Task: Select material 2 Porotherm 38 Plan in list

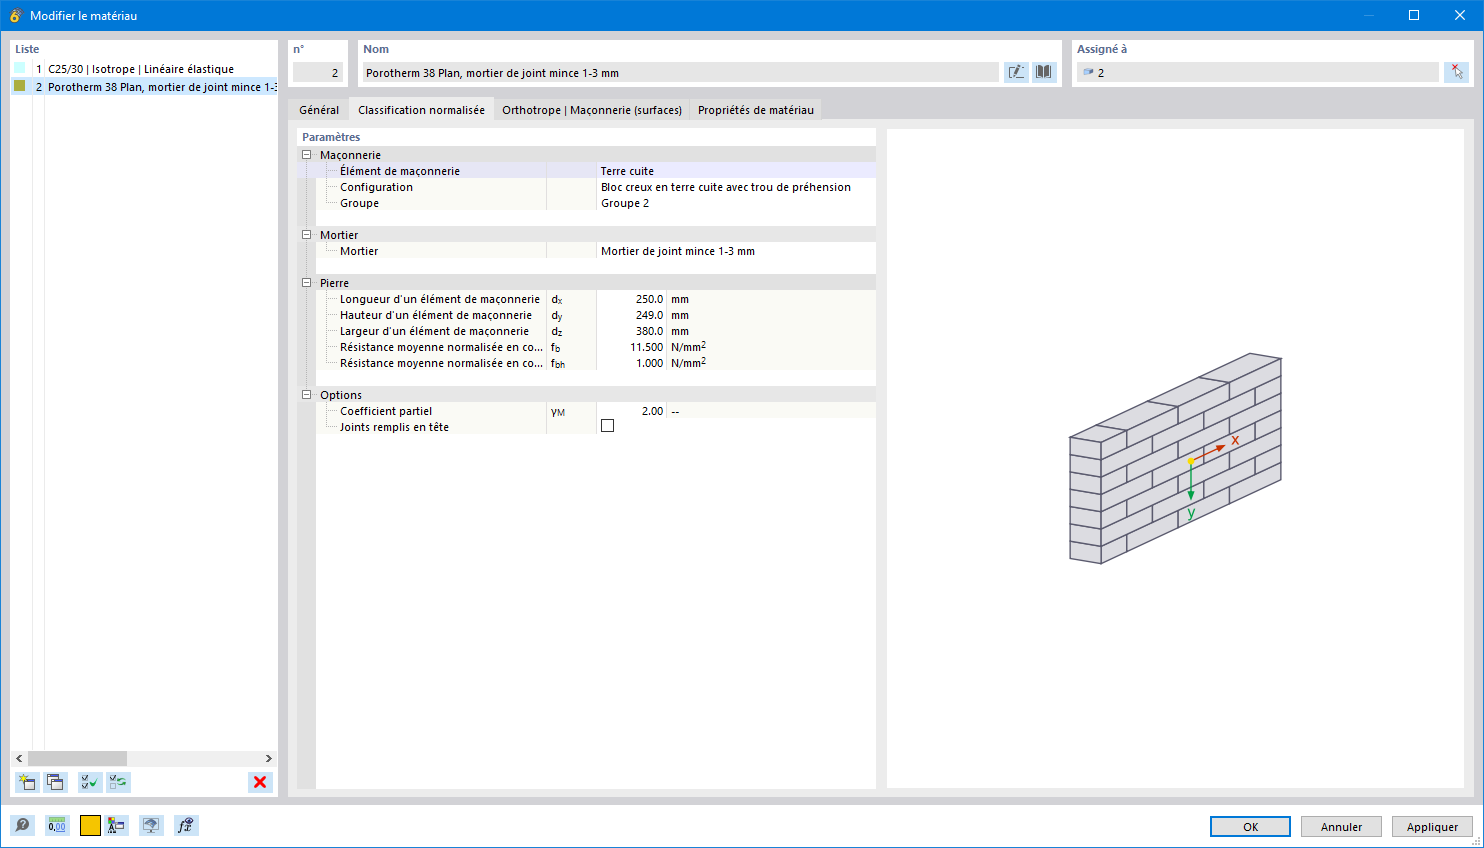Action: (145, 87)
